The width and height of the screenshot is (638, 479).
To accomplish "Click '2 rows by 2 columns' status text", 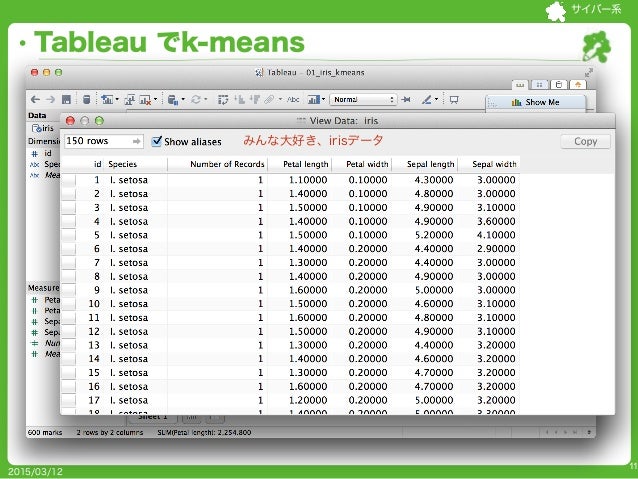I will (110, 432).
